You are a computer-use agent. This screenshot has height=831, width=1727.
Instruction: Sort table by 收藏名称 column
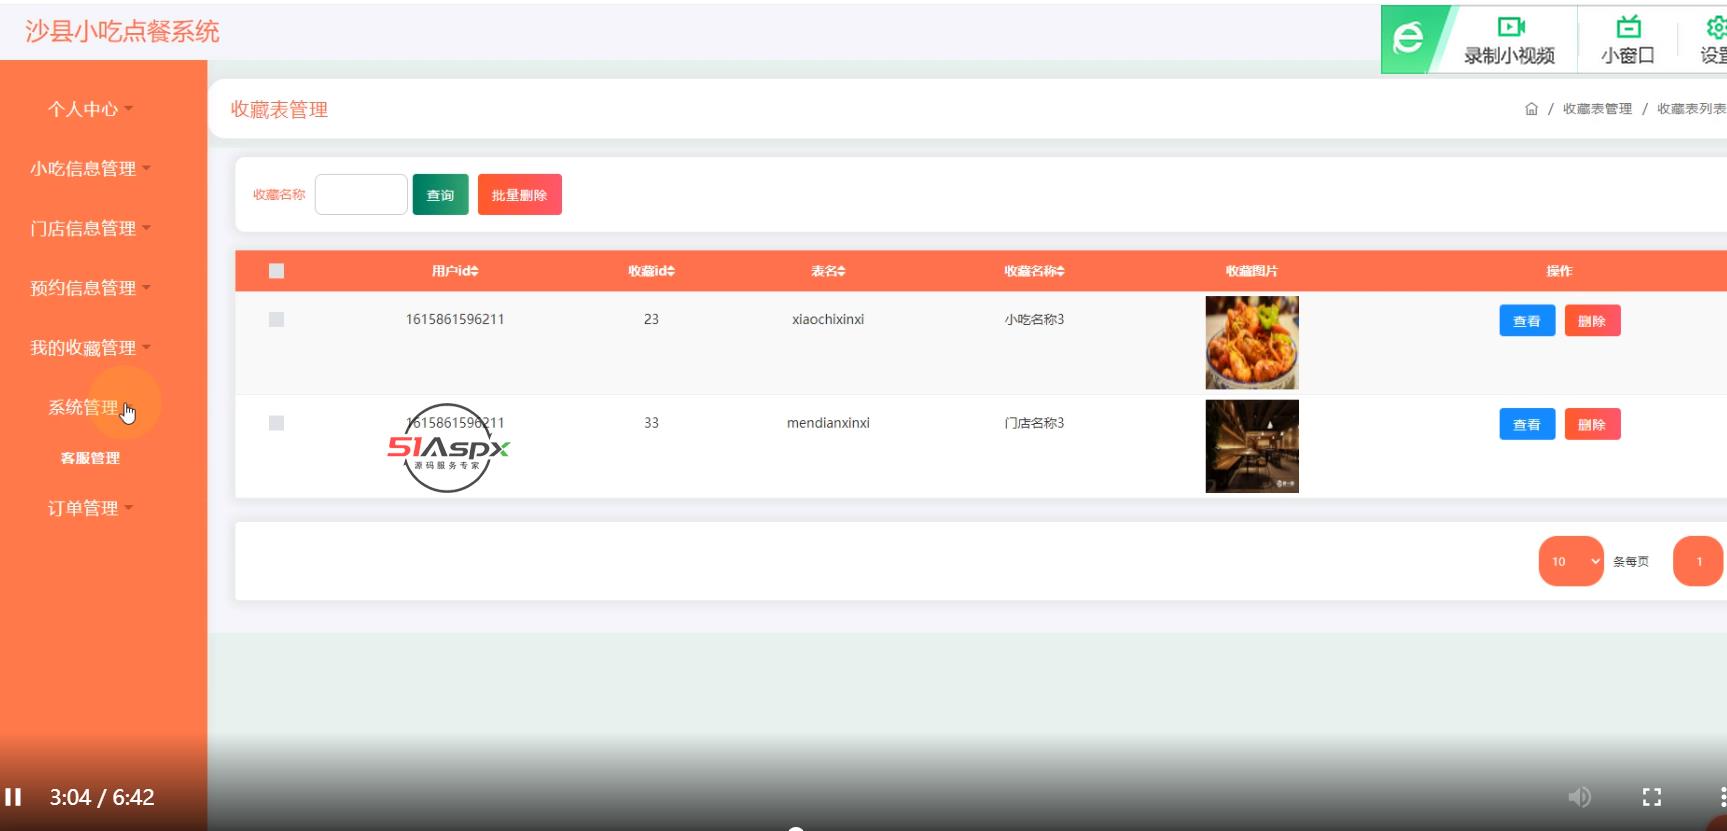(x=1034, y=271)
